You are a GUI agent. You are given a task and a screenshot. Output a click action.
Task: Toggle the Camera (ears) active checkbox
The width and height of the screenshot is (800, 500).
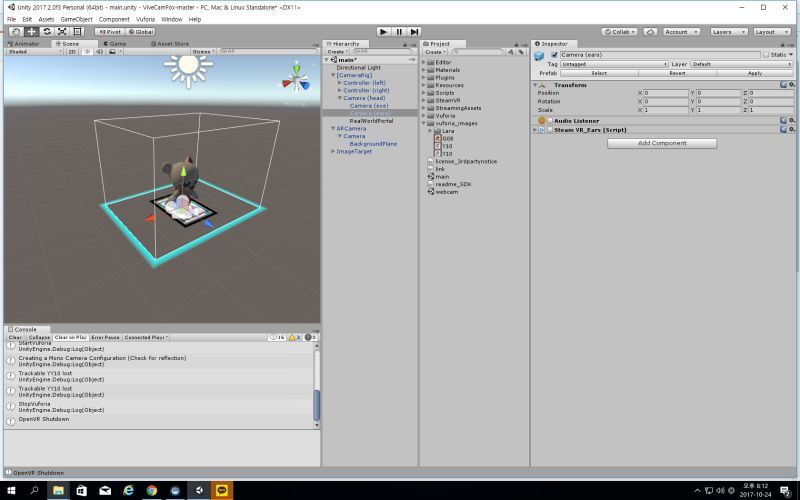click(x=554, y=55)
